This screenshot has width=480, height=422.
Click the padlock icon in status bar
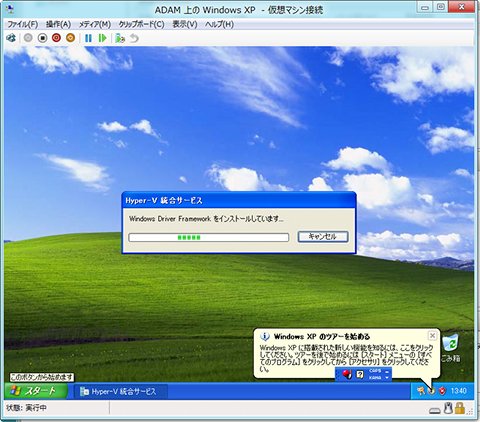[460, 408]
